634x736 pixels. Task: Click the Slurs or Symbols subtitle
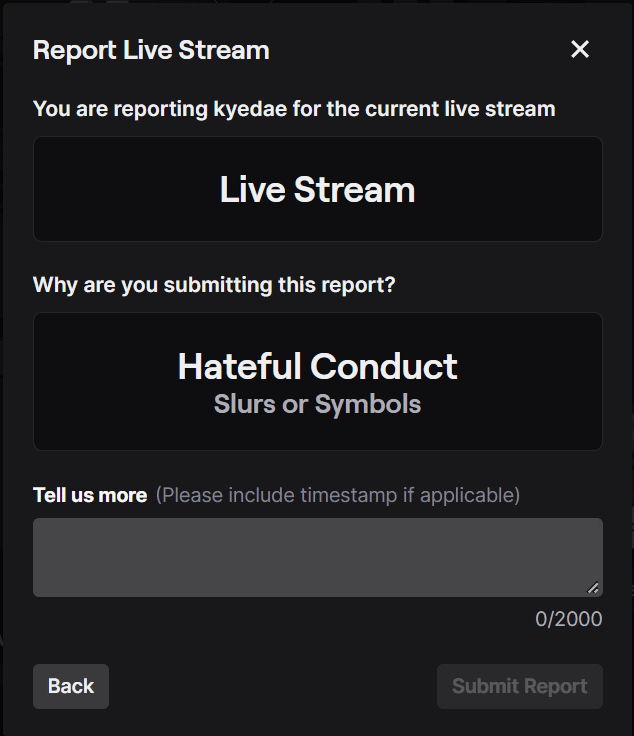(318, 404)
